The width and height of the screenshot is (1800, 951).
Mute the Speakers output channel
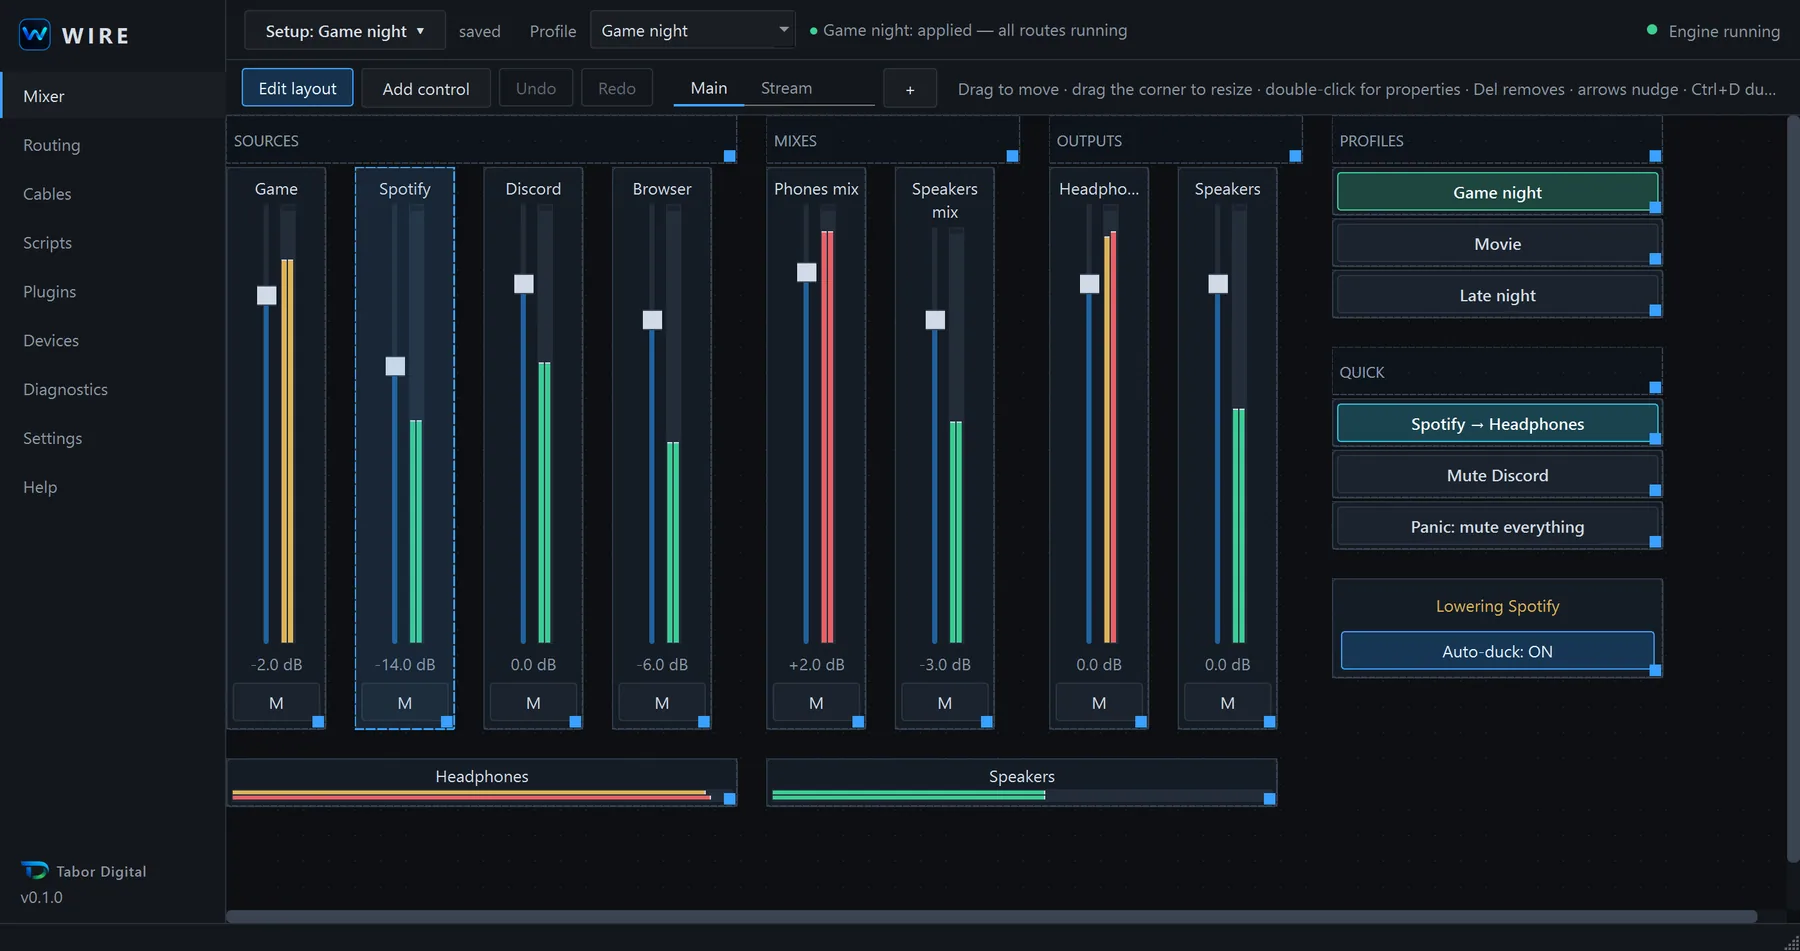click(x=1227, y=703)
